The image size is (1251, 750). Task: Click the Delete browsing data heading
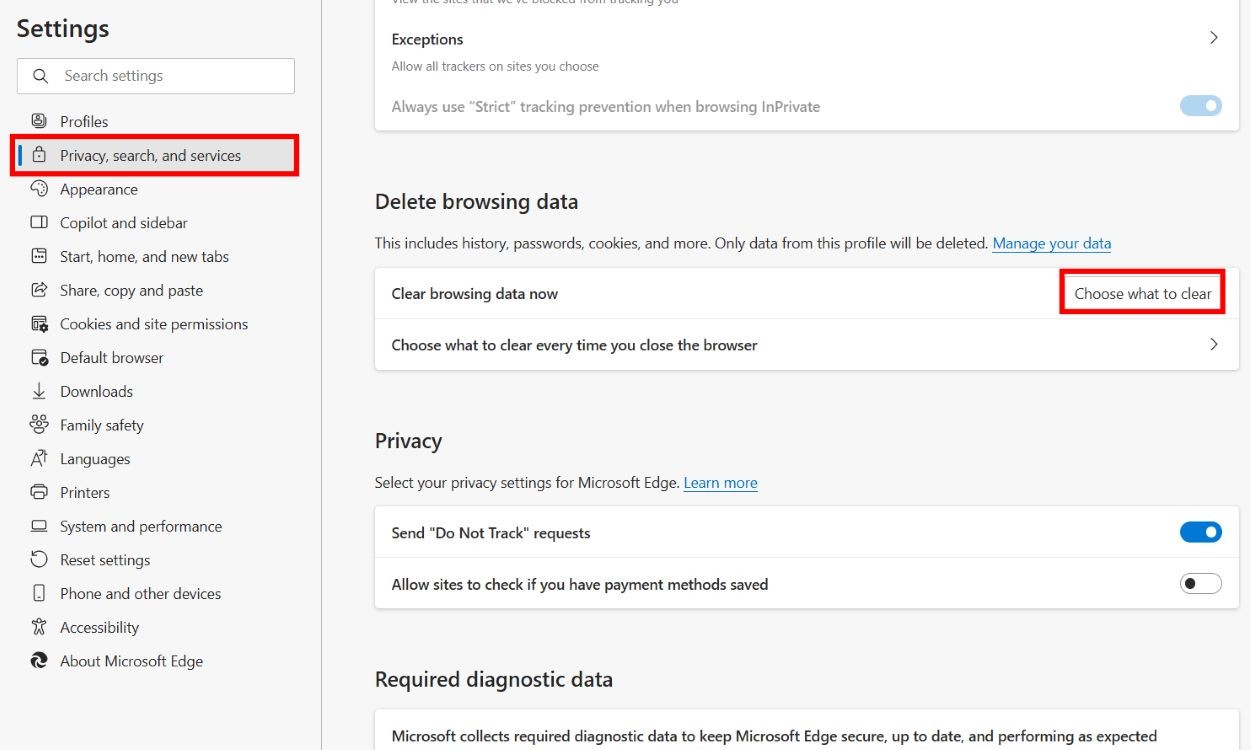coord(476,201)
